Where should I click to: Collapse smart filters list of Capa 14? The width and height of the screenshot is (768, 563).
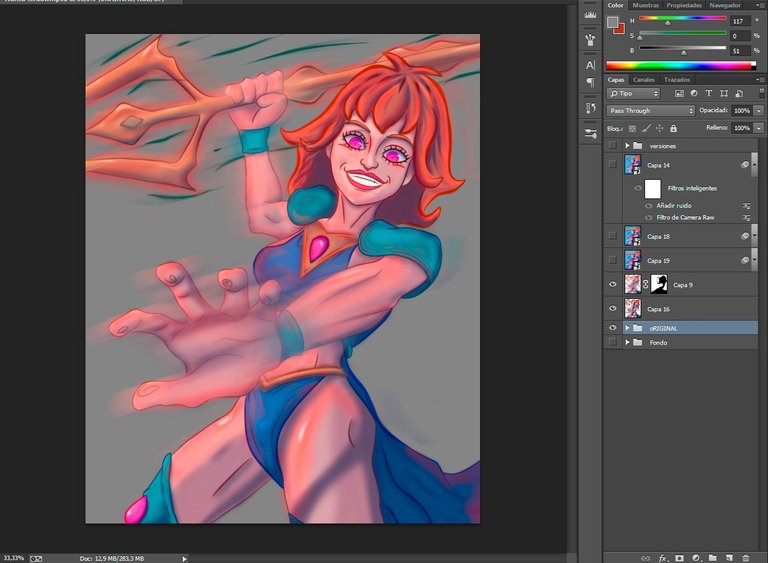click(754, 165)
